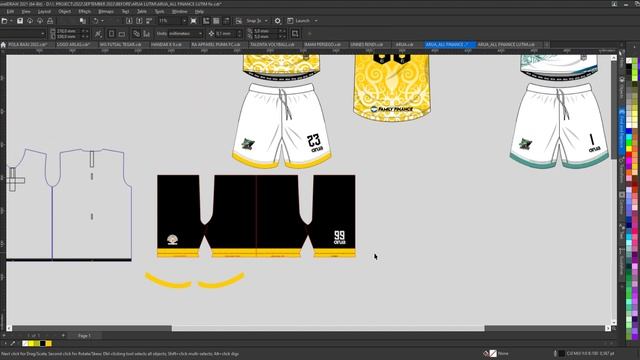Click the fill bucket indicator in status bar

(486, 353)
